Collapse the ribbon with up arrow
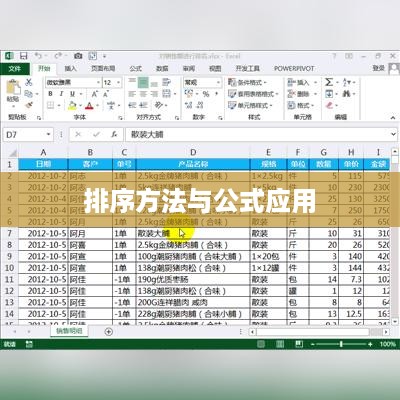The image size is (400, 400). (393, 118)
